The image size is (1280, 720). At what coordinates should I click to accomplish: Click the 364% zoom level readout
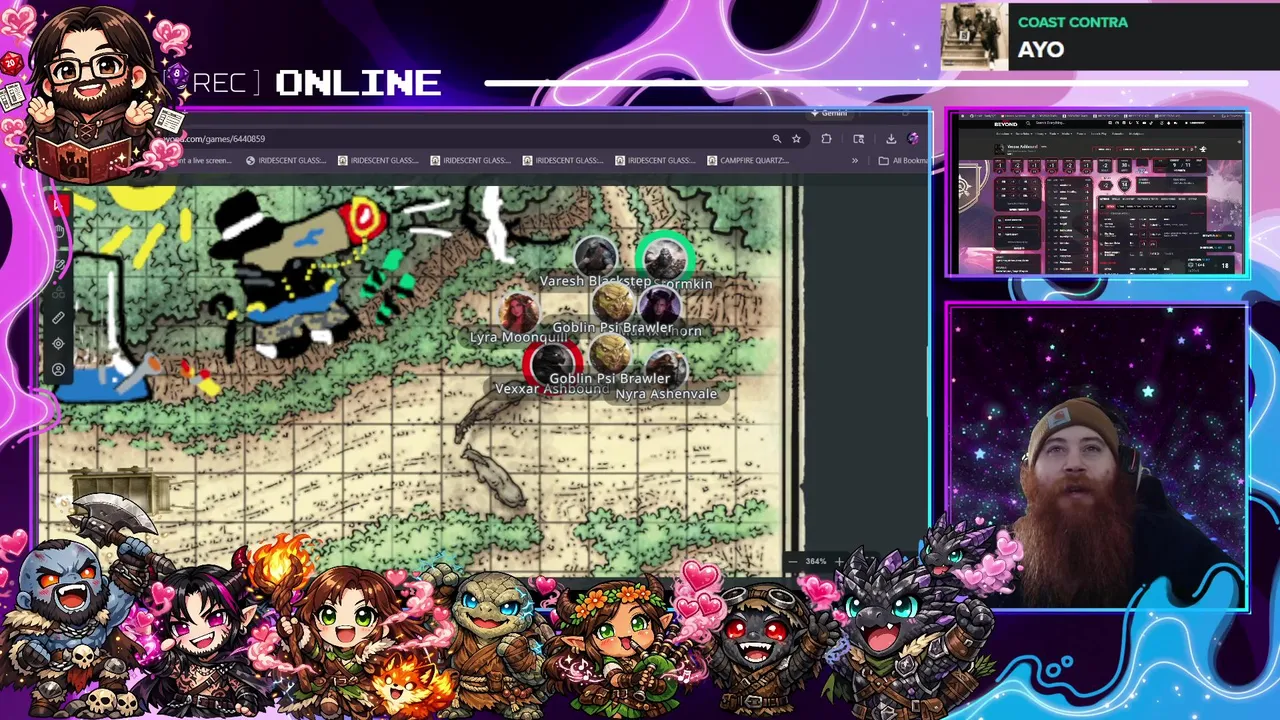click(816, 562)
